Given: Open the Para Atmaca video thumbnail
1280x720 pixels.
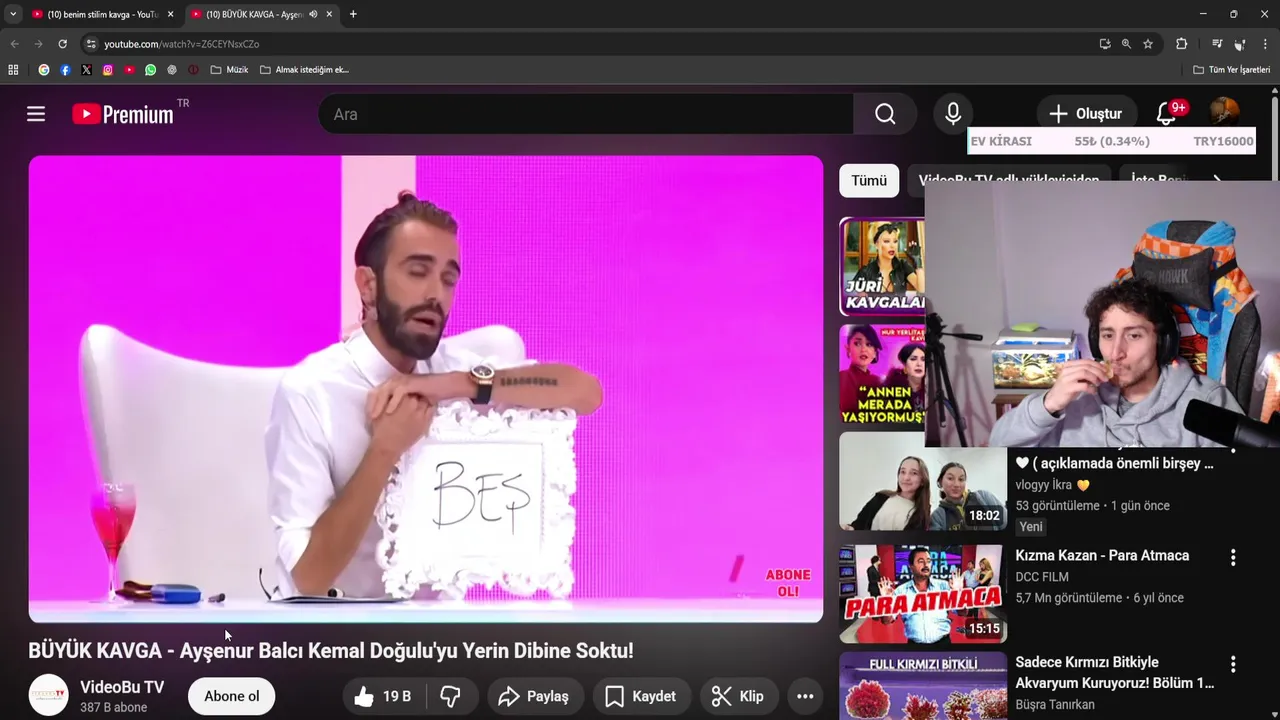Looking at the screenshot, I should 923,593.
